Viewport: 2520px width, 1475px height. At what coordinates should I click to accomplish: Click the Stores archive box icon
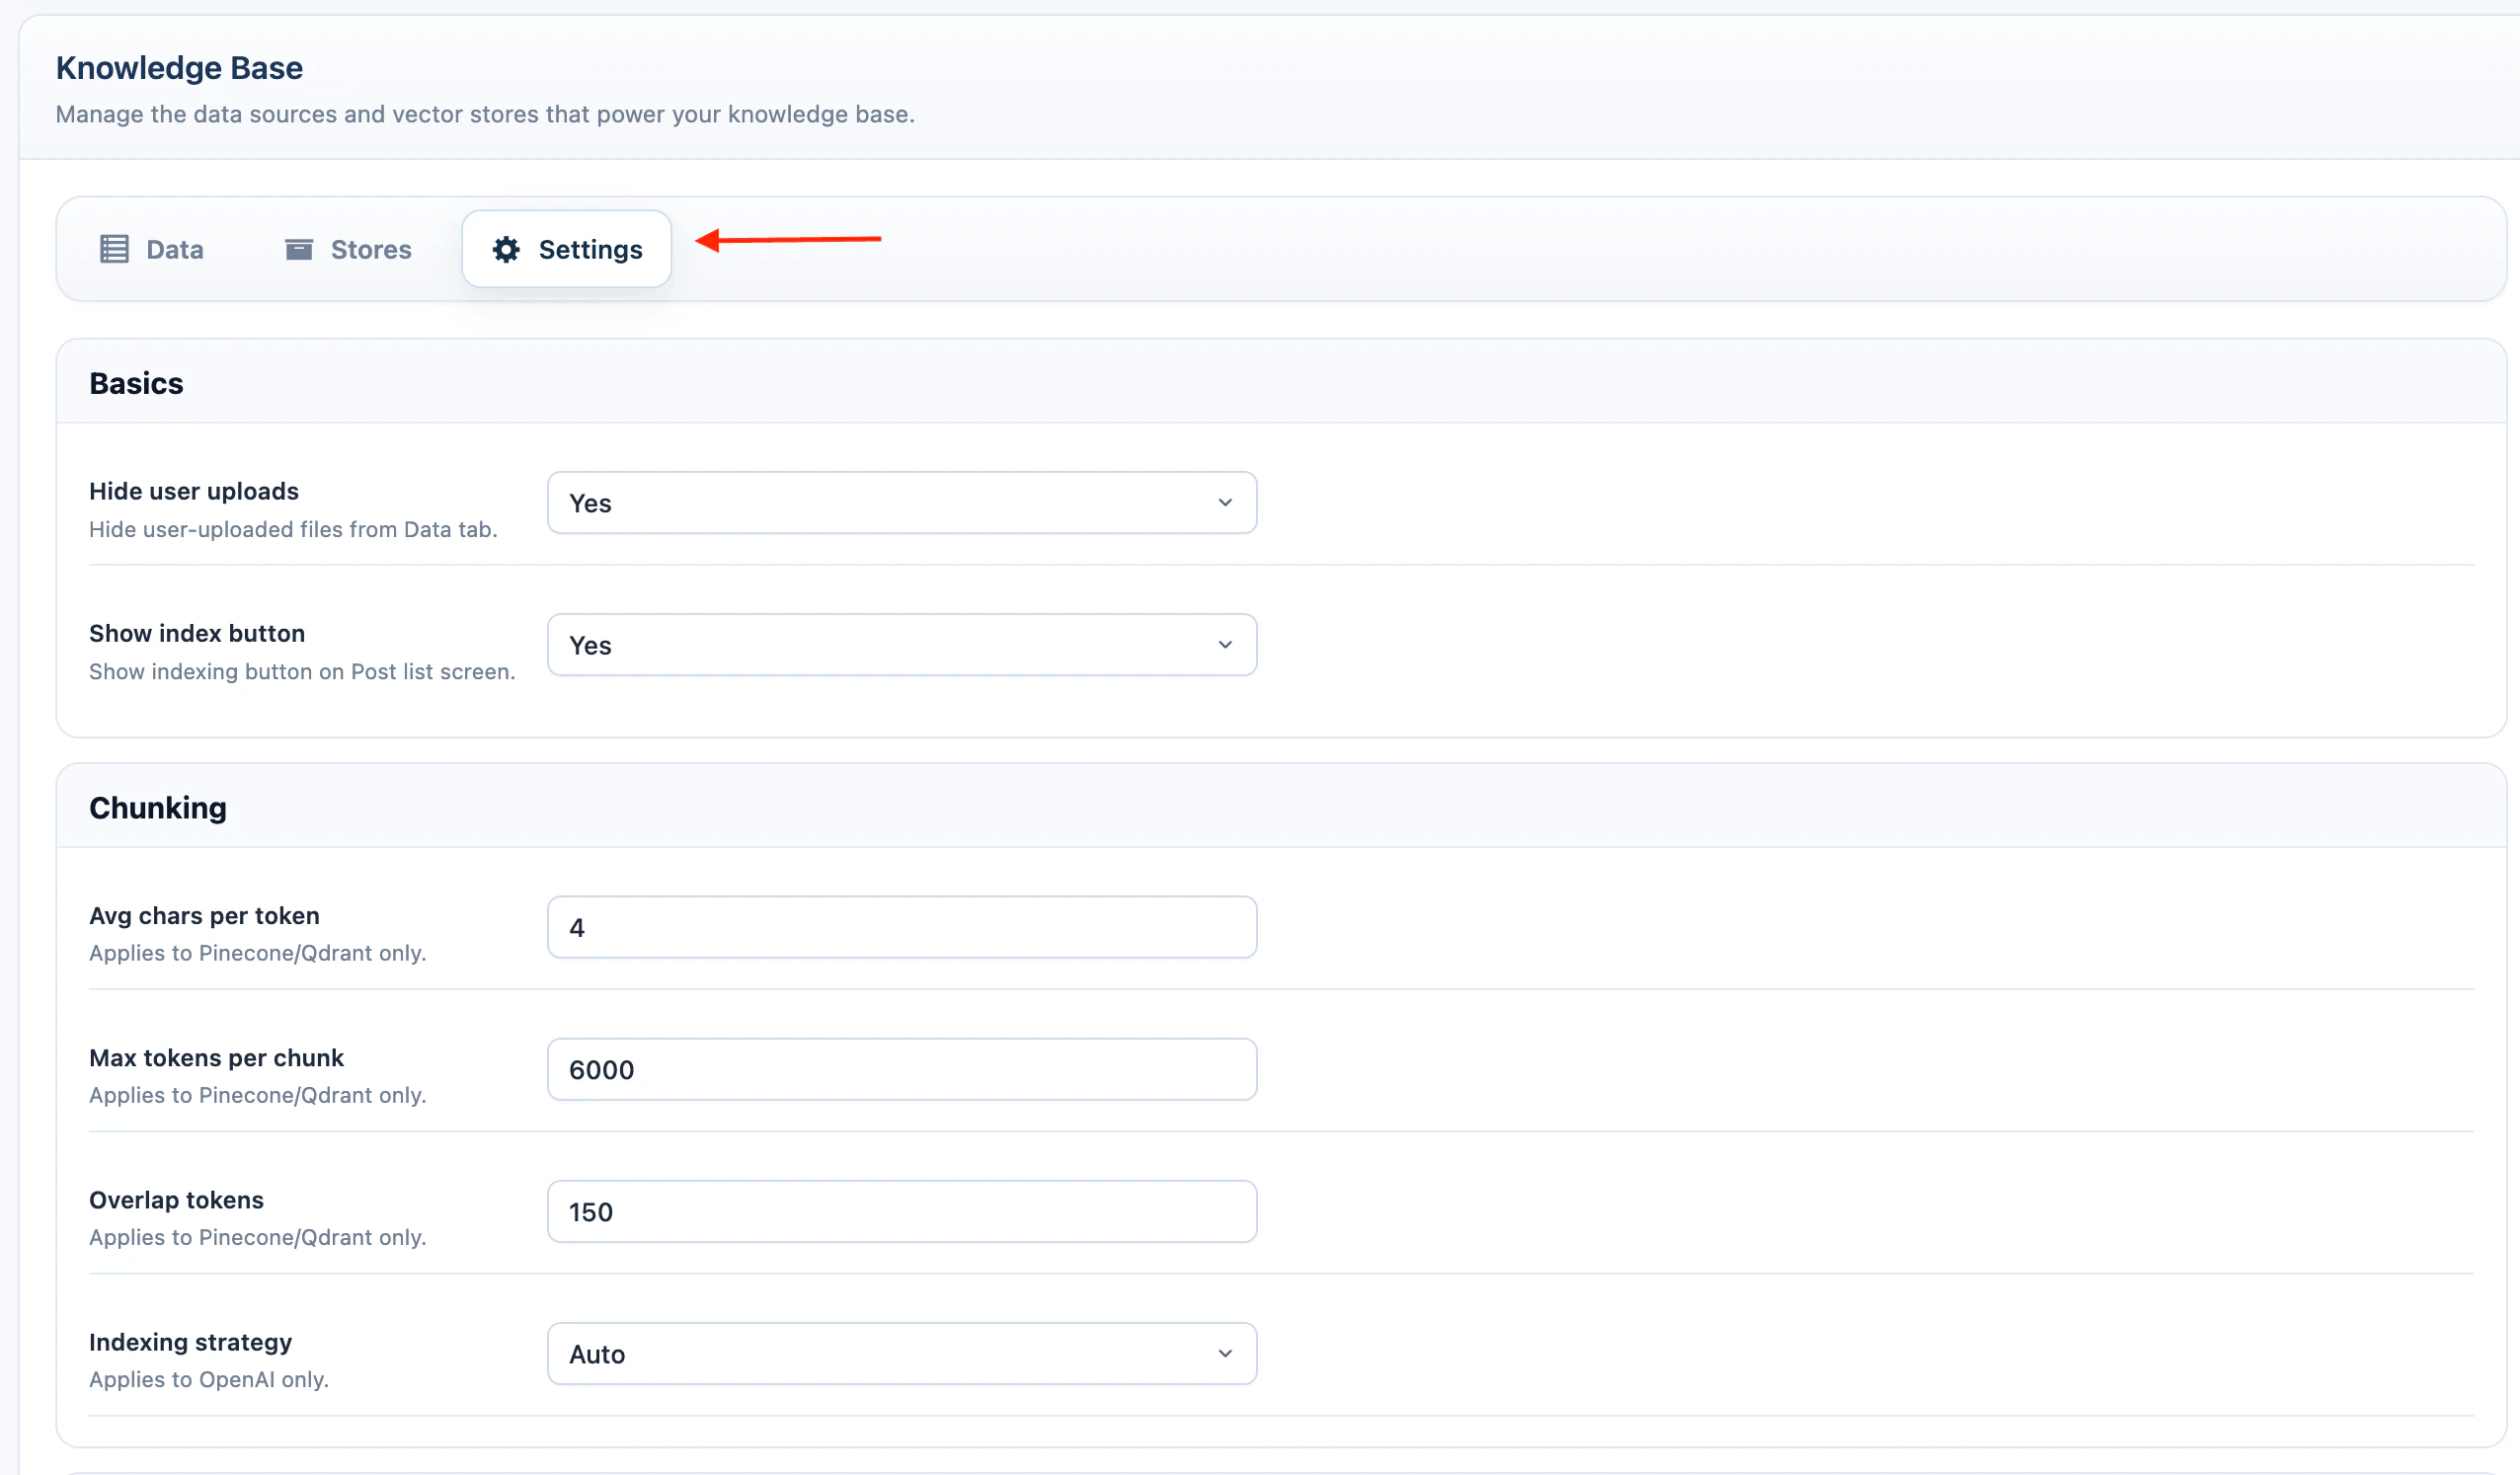click(299, 249)
